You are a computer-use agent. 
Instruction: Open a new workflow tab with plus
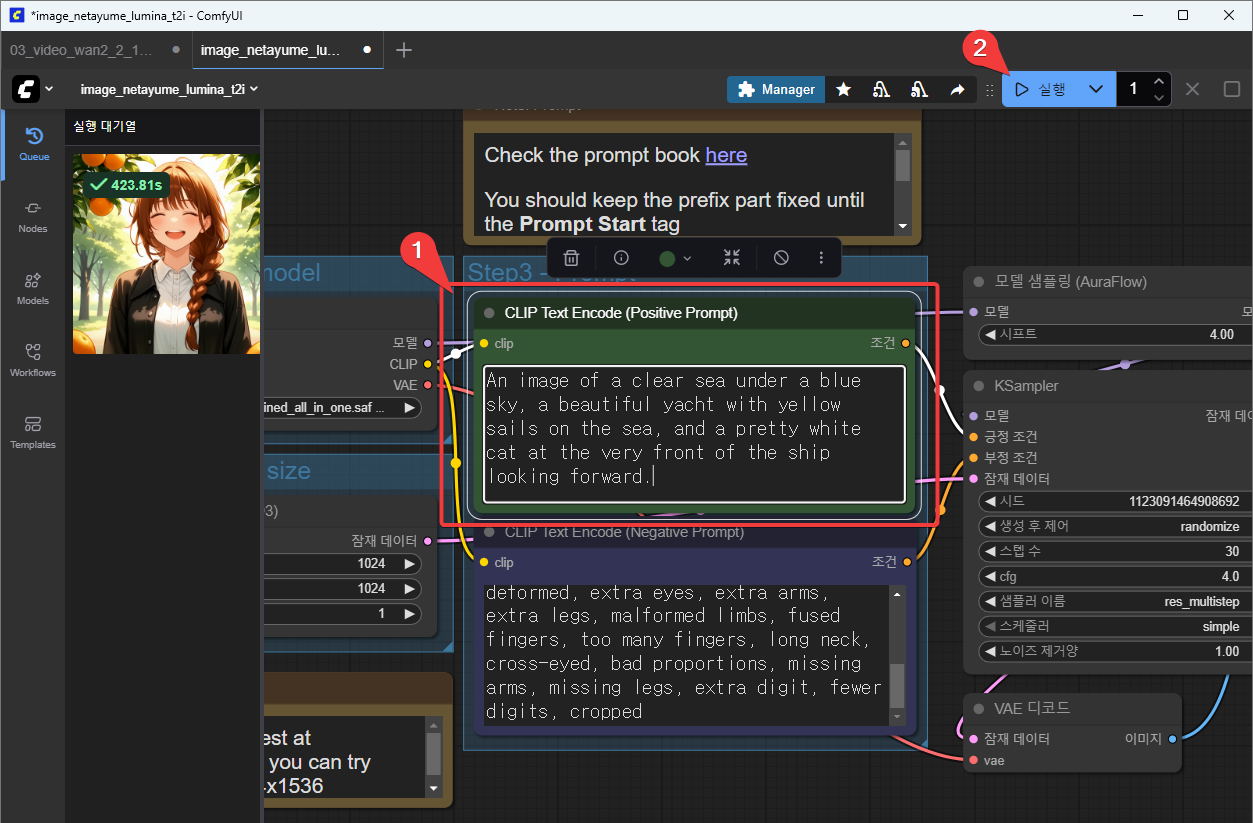[x=404, y=50]
